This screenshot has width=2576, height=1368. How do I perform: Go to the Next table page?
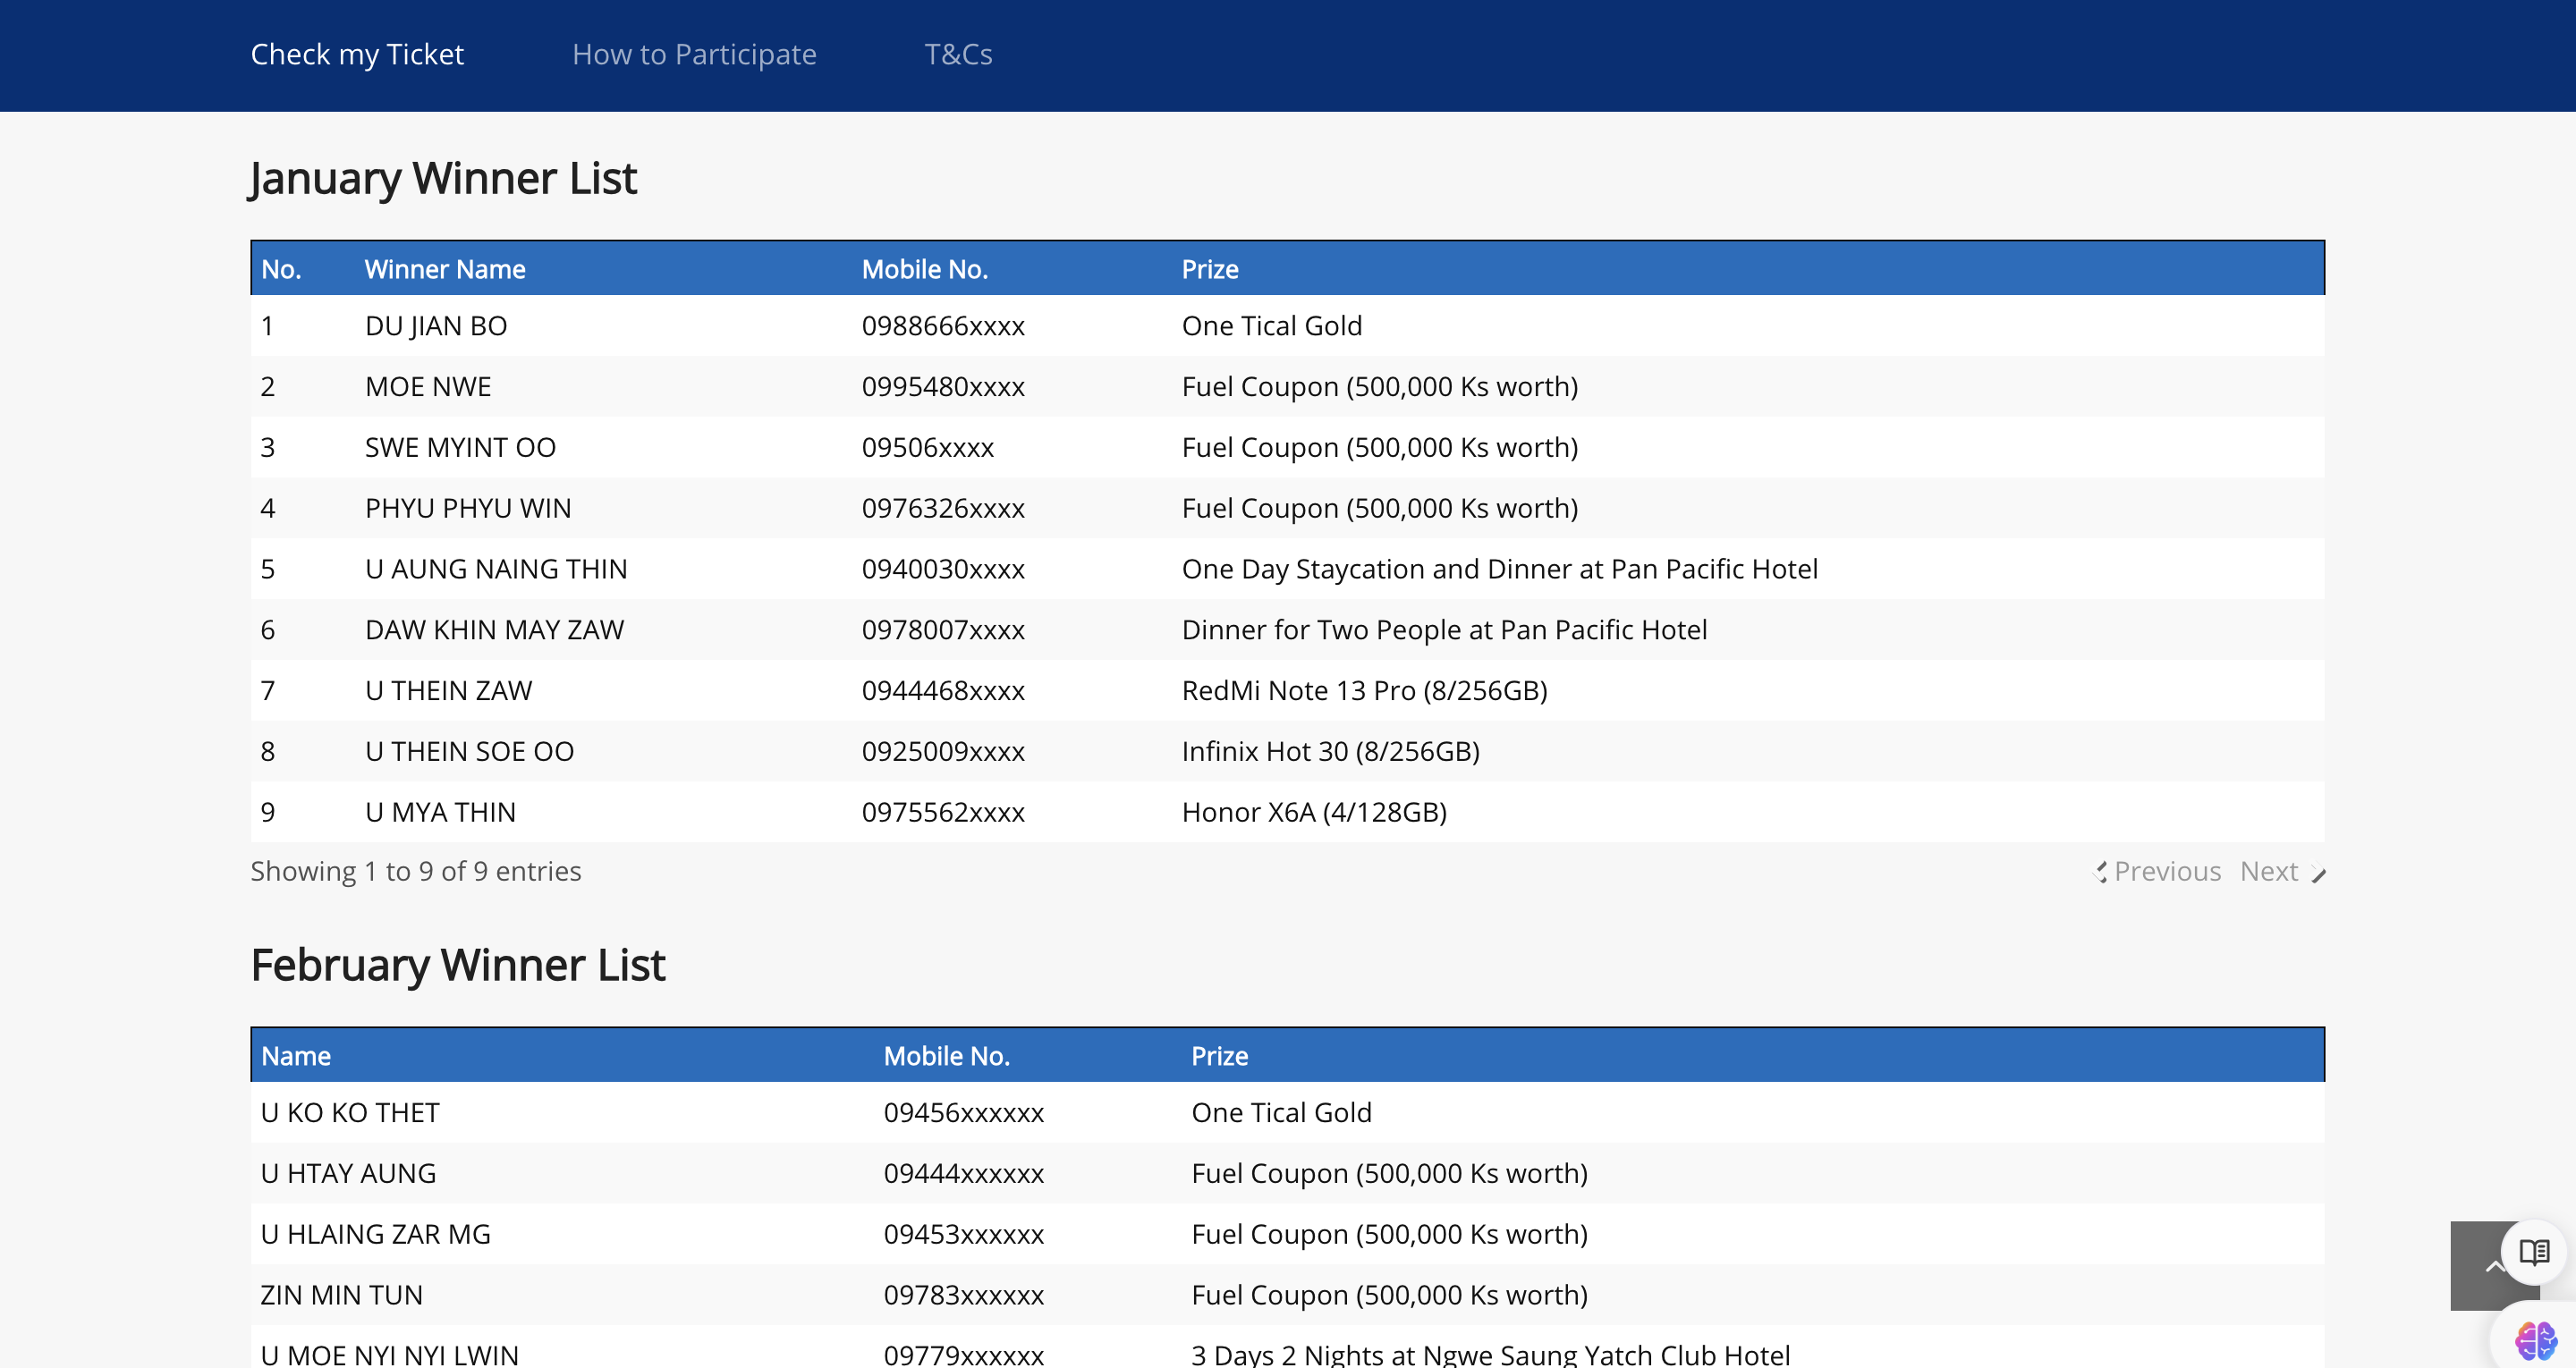[x=2268, y=871]
